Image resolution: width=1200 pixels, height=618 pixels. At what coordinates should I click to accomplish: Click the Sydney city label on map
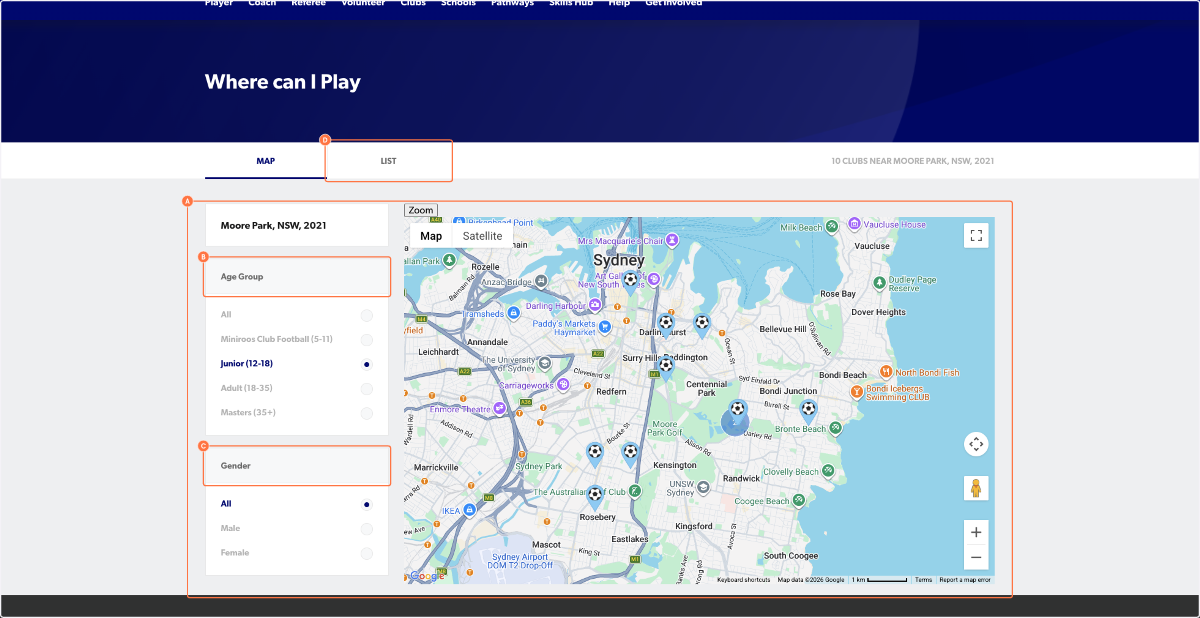pyautogui.click(x=619, y=261)
